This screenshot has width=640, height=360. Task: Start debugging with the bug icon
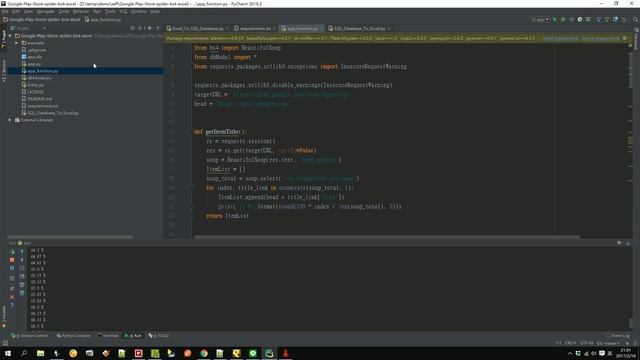click(x=563, y=19)
